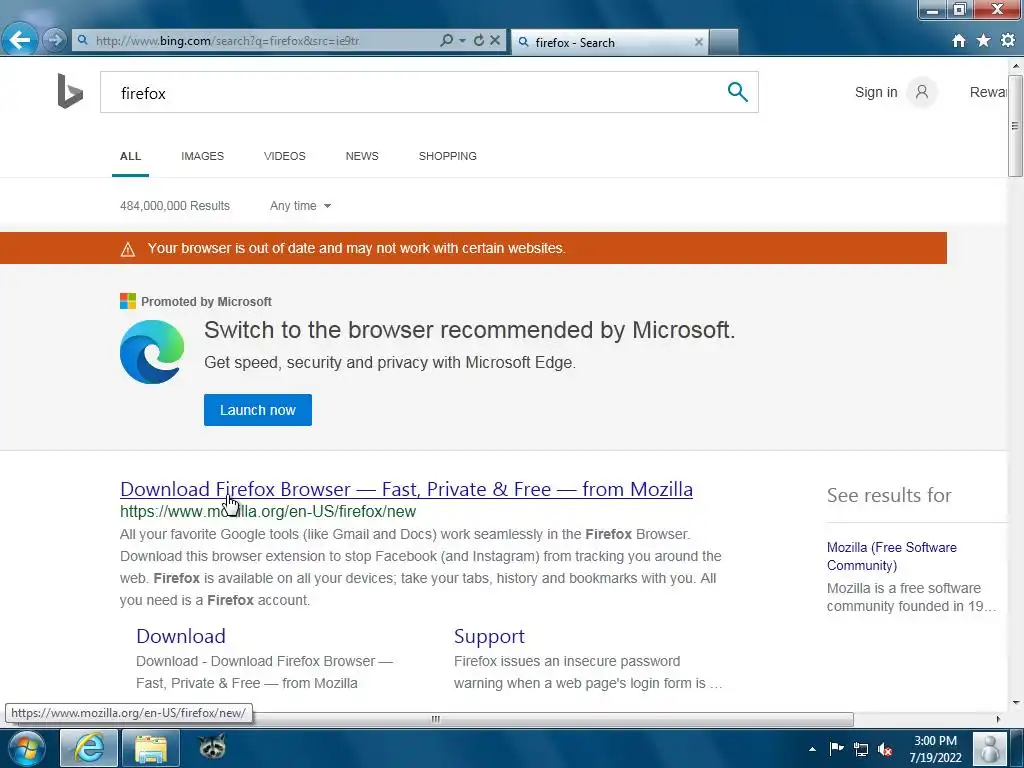Viewport: 1024px width, 768px height.
Task: Click the out-of-date browser warning banner
Action: click(473, 248)
